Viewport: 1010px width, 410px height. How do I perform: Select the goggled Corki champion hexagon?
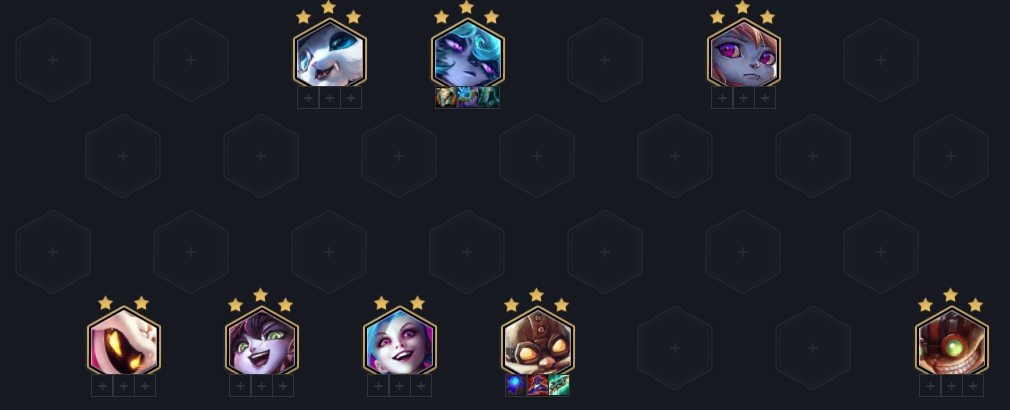pyautogui.click(x=537, y=342)
